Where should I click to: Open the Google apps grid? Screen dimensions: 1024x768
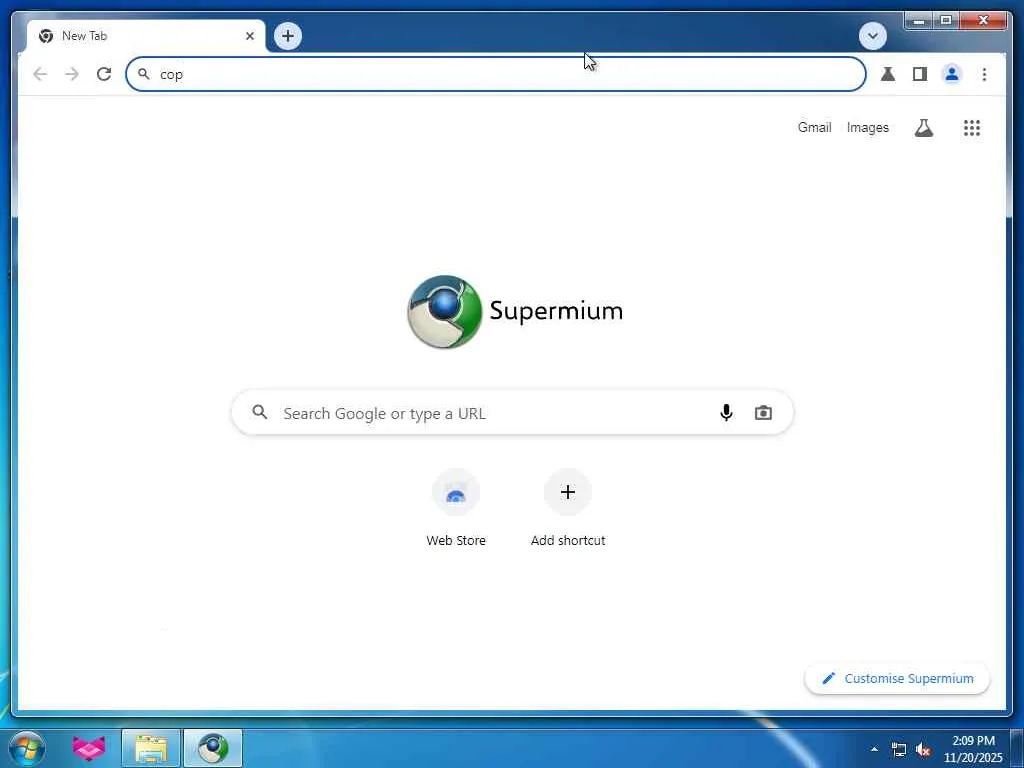pos(972,127)
